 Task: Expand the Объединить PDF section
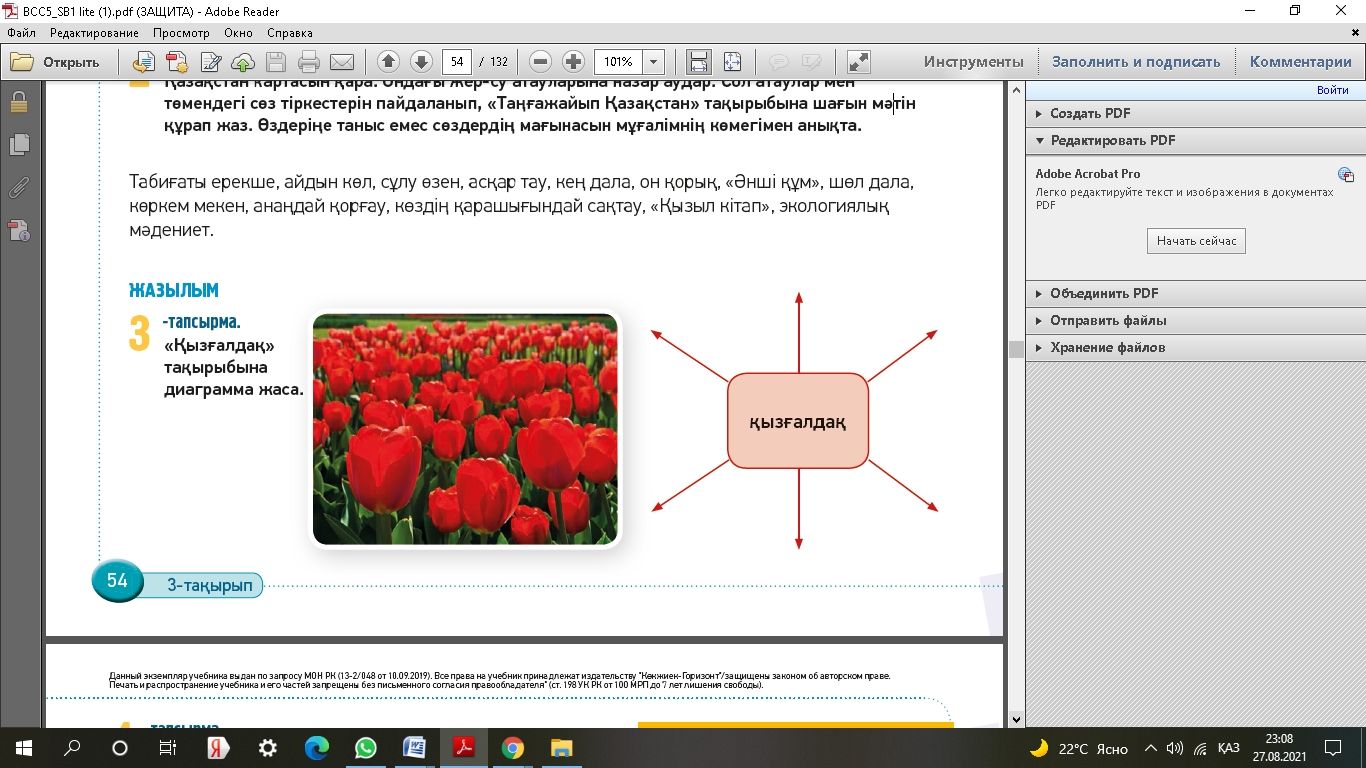click(x=1103, y=294)
